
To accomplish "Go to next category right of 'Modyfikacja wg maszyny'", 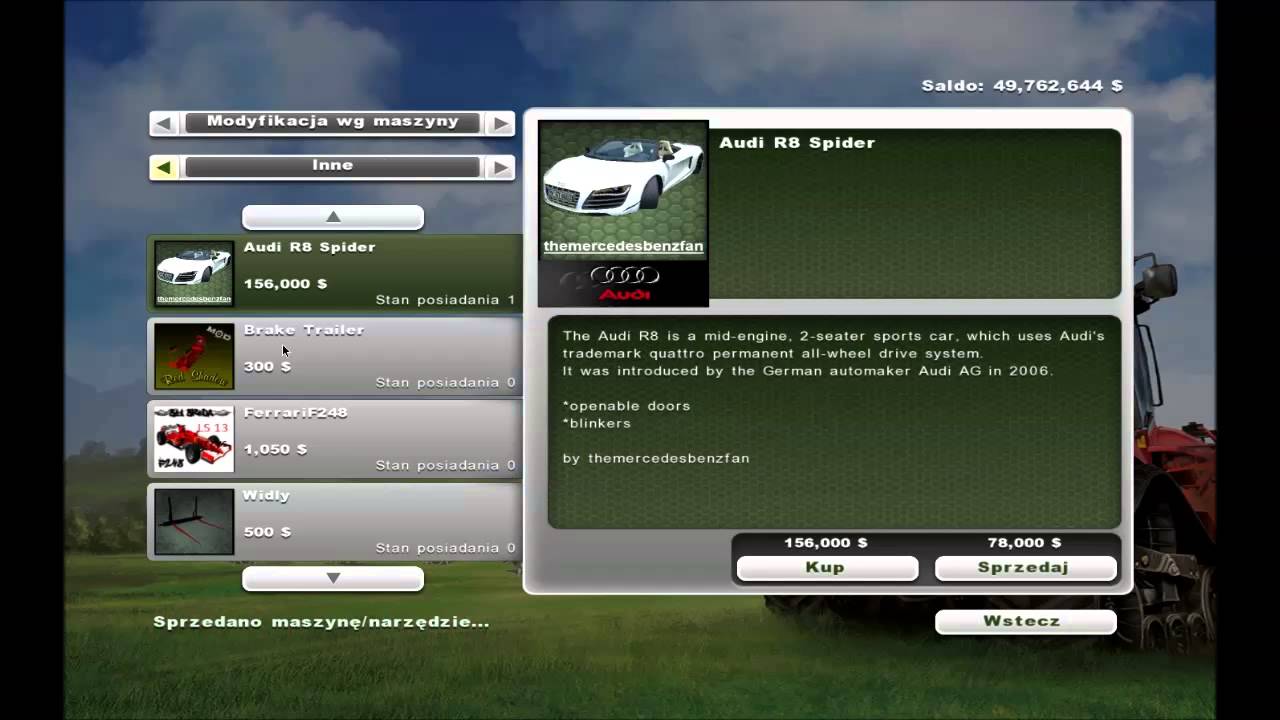I will (x=500, y=123).
